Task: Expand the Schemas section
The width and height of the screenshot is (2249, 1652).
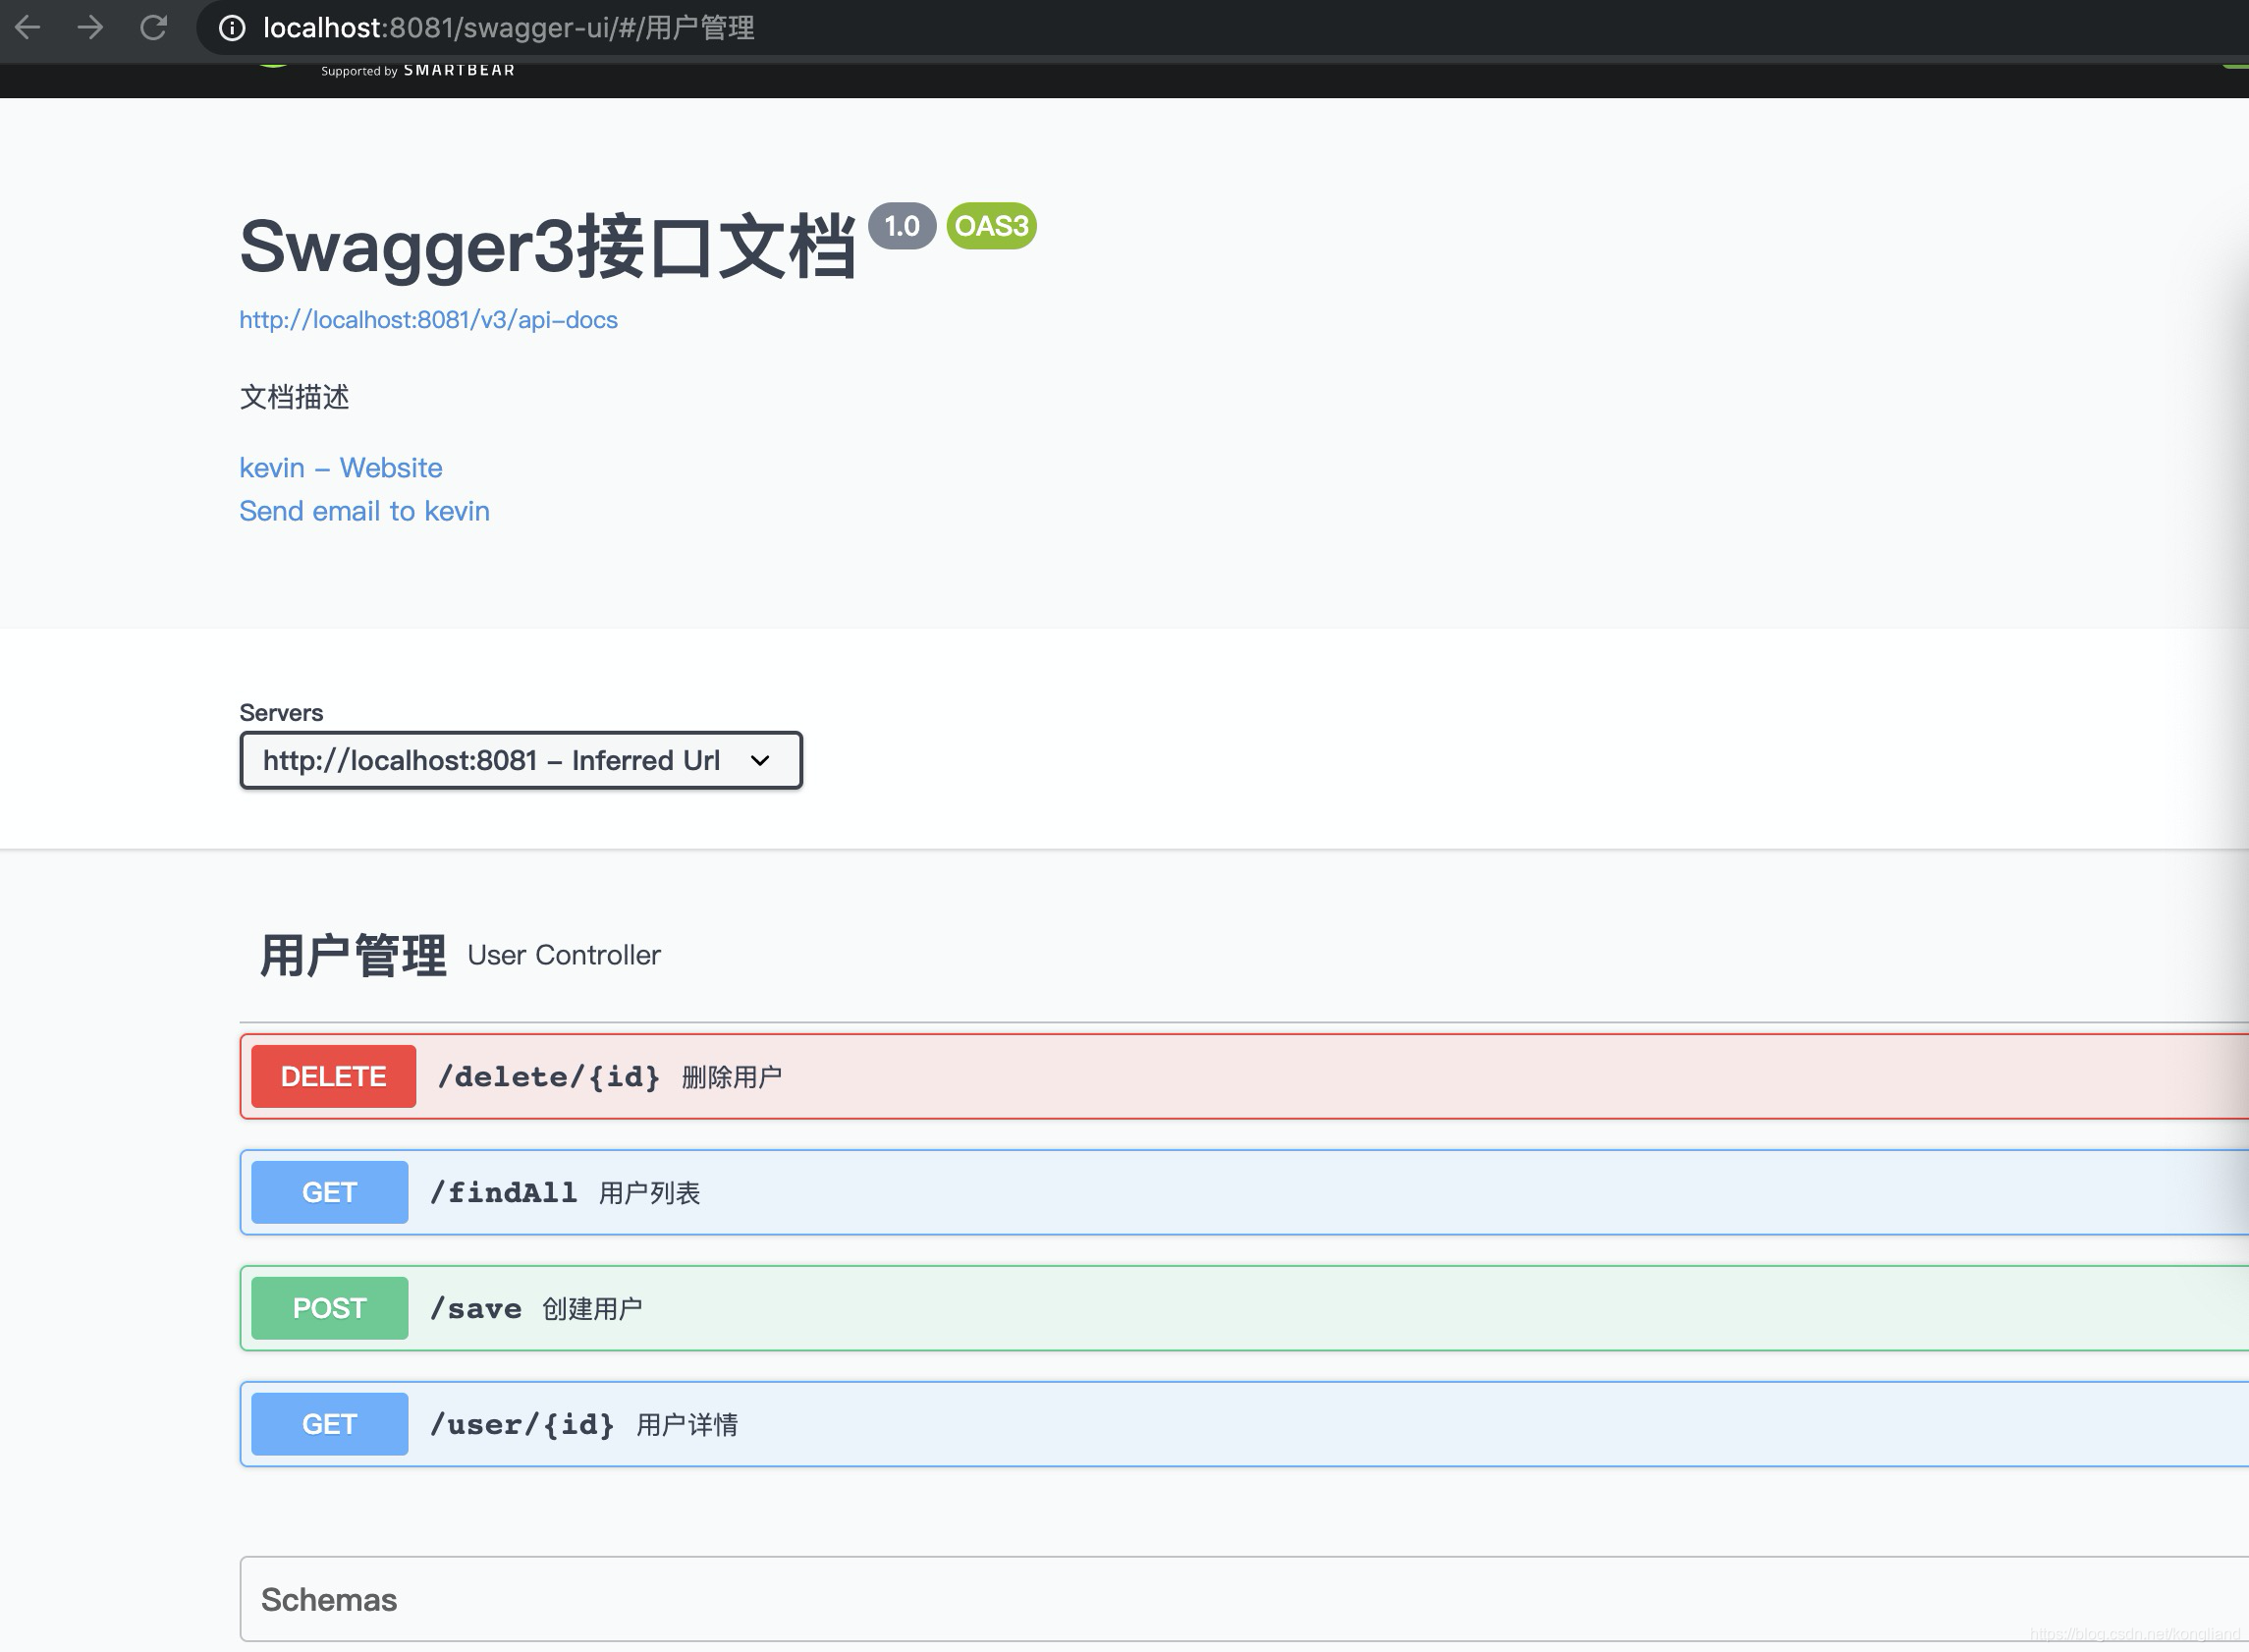Action: pyautogui.click(x=329, y=1599)
